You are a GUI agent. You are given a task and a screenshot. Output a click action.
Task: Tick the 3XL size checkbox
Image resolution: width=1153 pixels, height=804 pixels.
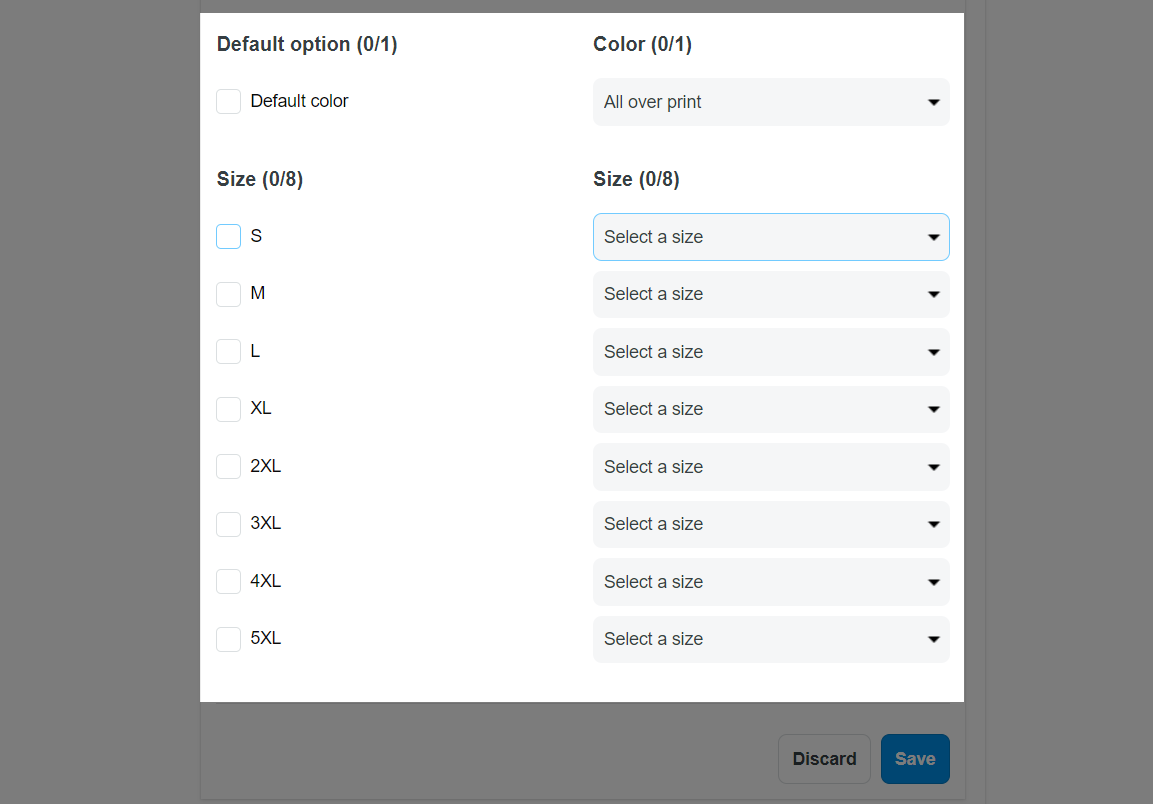[229, 524]
